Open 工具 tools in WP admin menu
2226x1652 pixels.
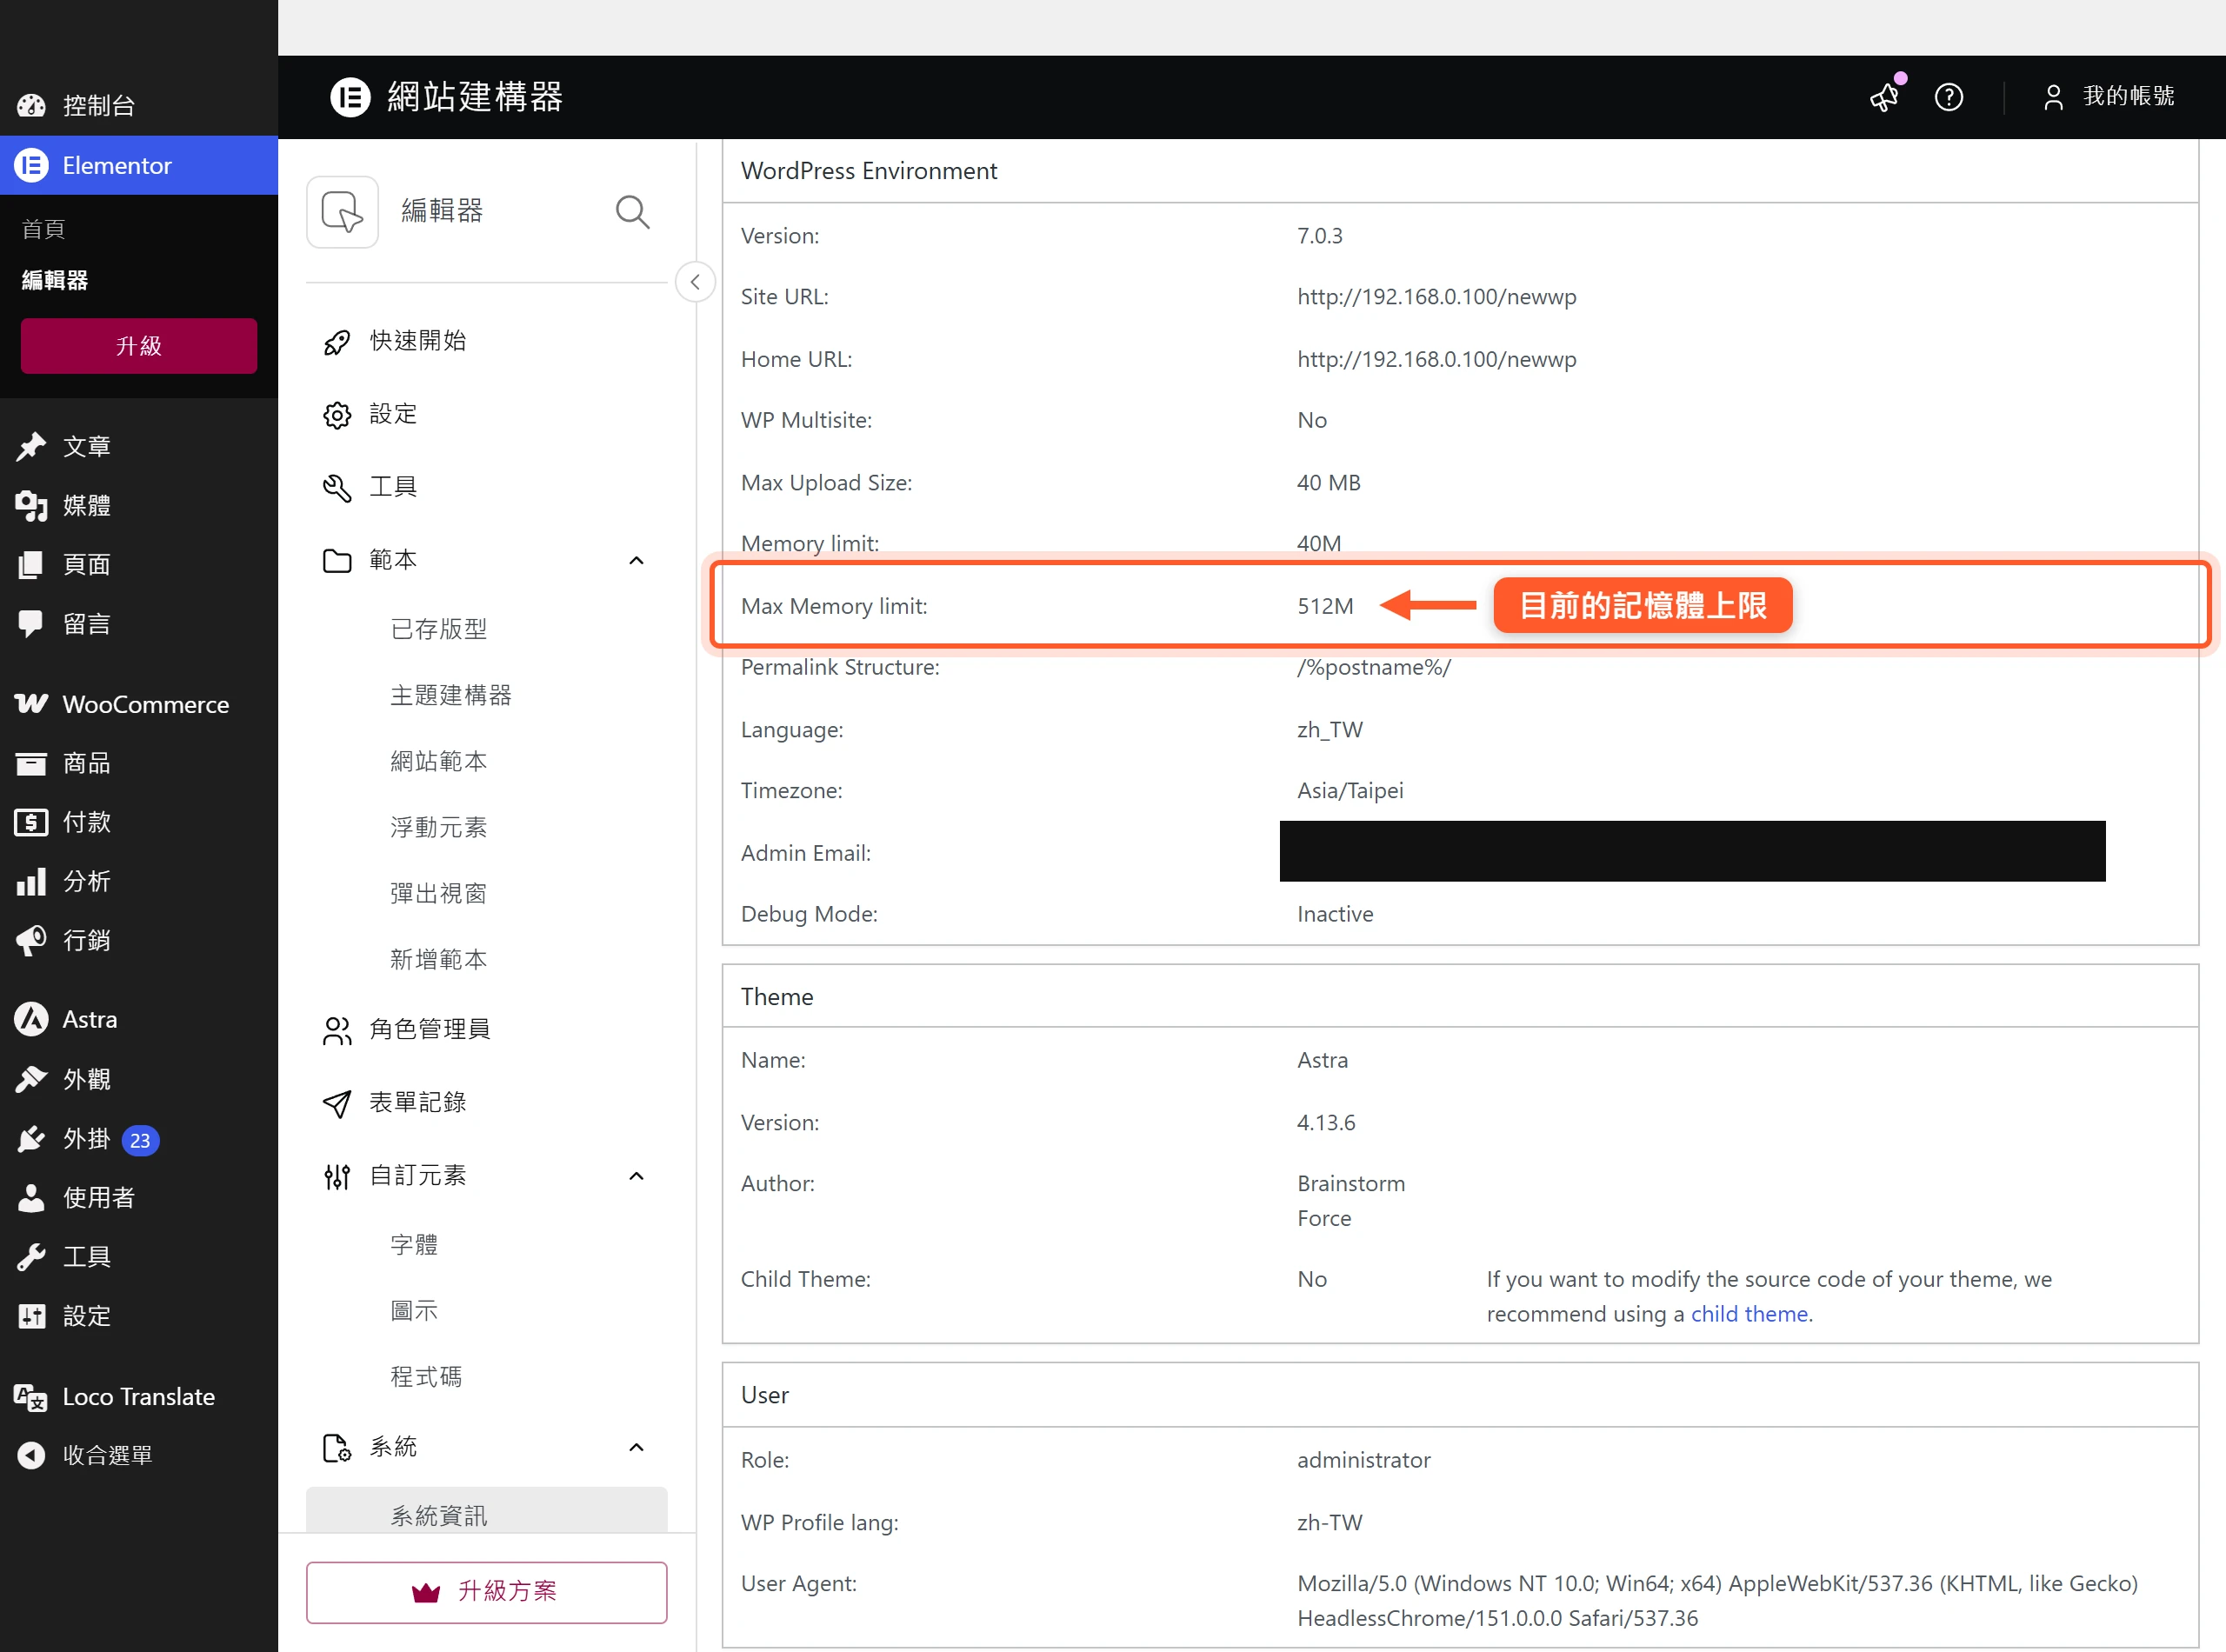point(139,1257)
